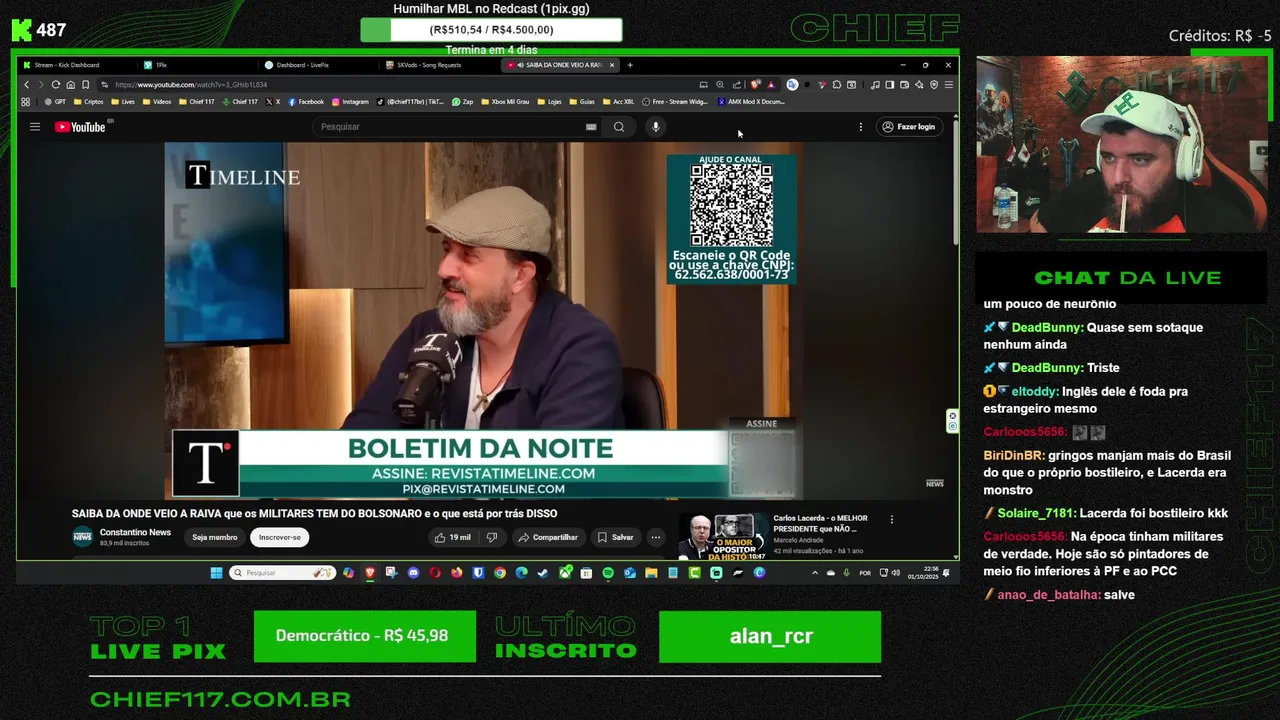Expand the Lives bookmarks folder
Viewport: 1280px width, 720px height.
[123, 102]
